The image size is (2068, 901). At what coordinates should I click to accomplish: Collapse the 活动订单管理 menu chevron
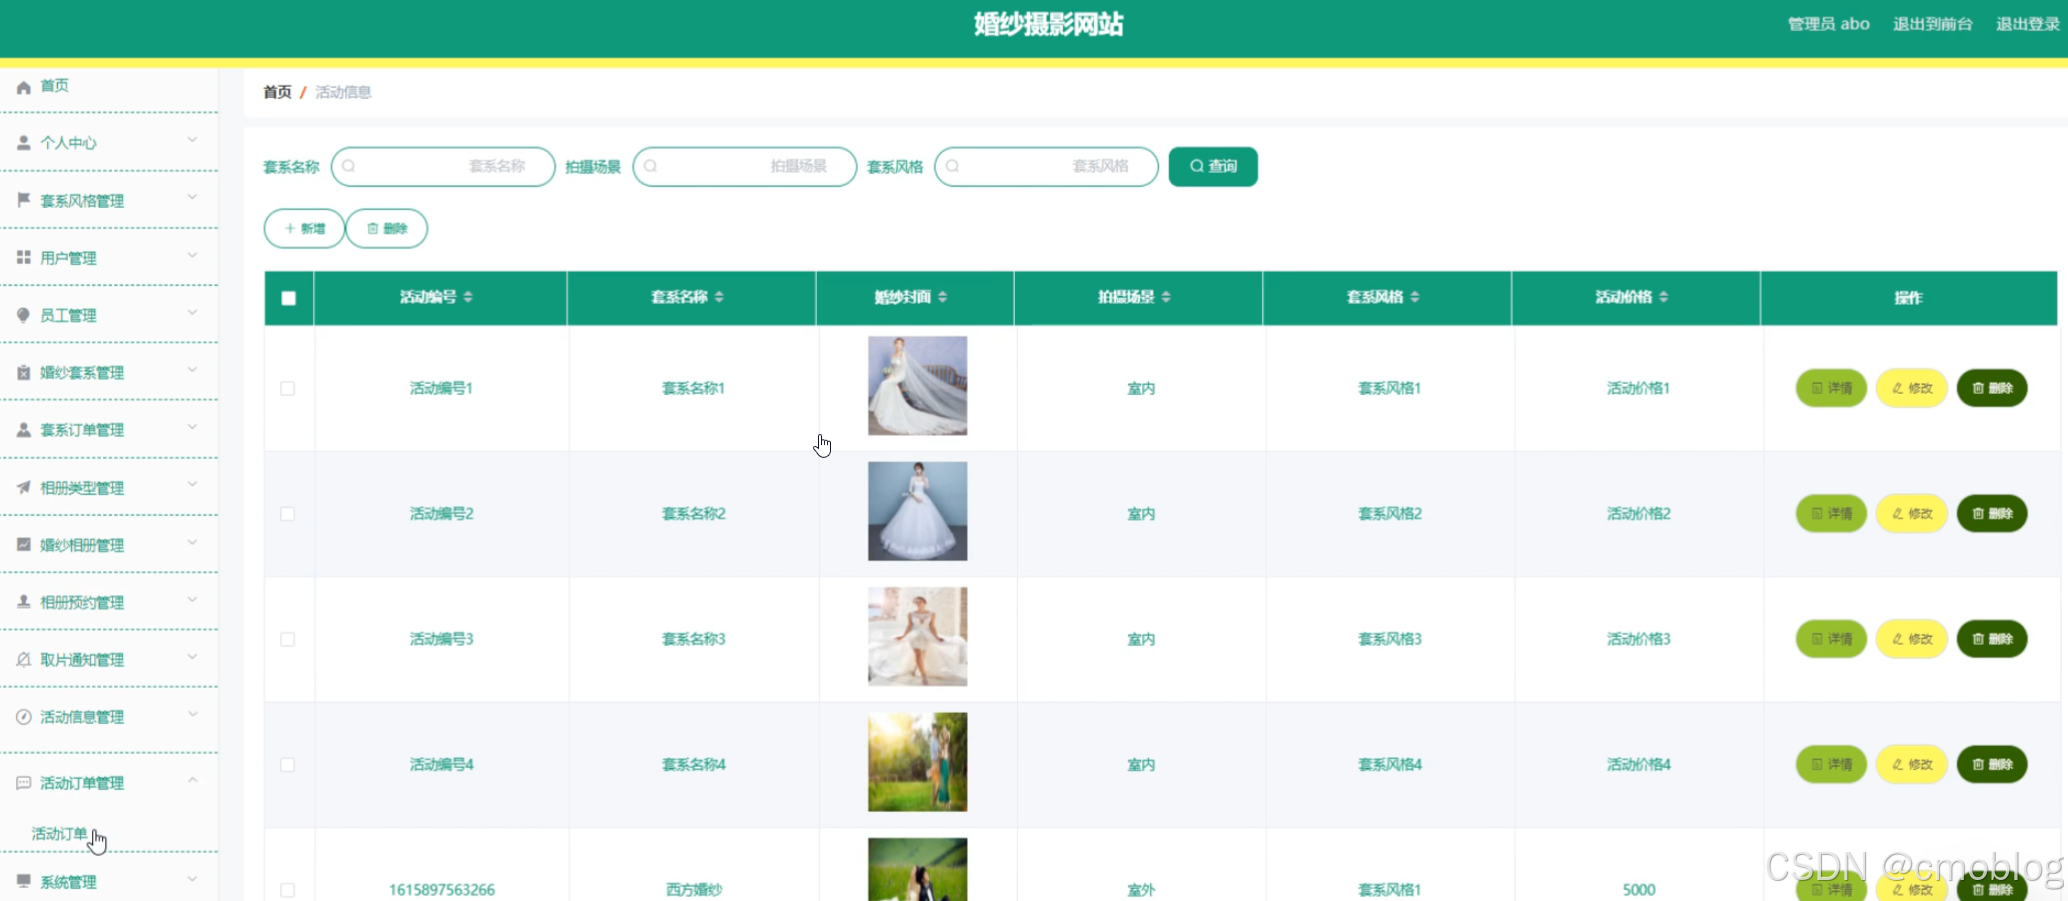click(x=193, y=780)
